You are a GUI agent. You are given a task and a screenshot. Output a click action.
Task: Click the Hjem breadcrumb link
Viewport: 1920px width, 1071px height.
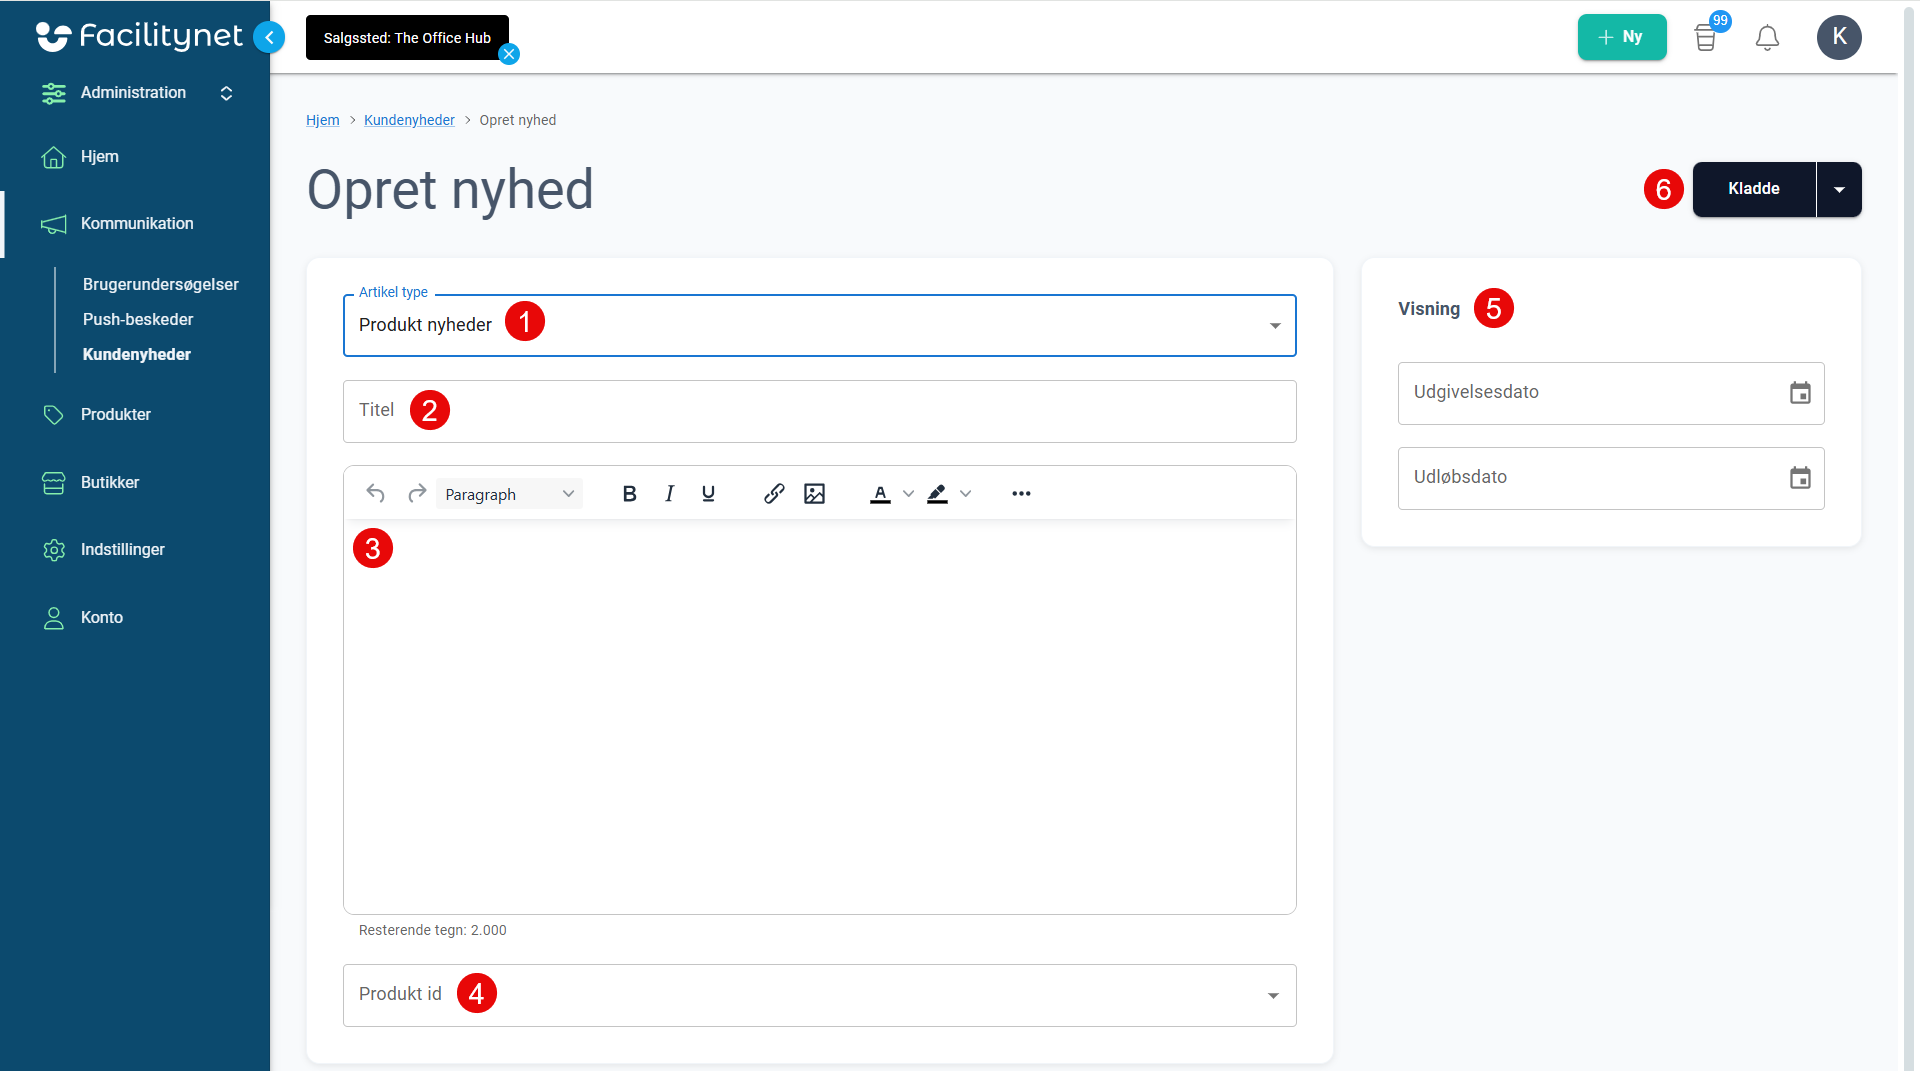[322, 120]
